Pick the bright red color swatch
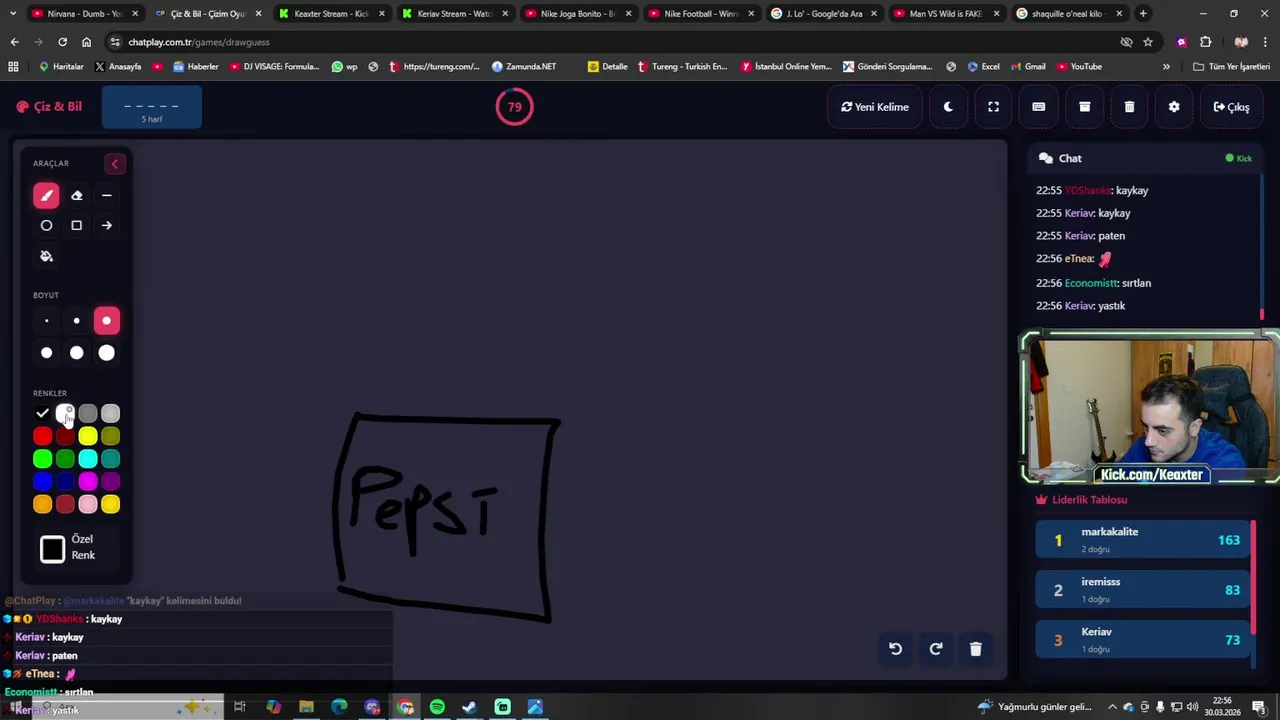Screen dimensions: 1280x720 pos(42,436)
